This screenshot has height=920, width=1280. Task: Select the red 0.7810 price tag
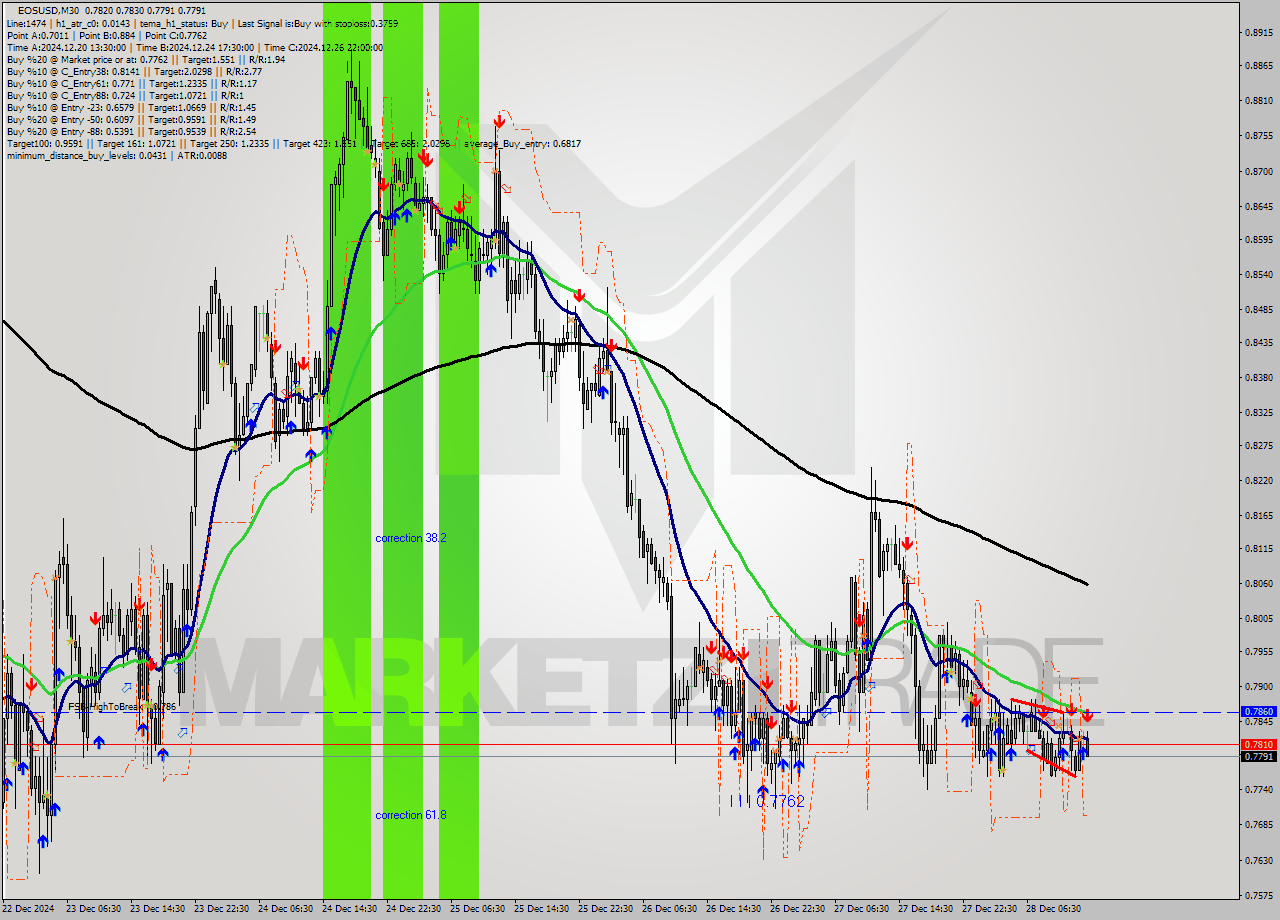1258,745
